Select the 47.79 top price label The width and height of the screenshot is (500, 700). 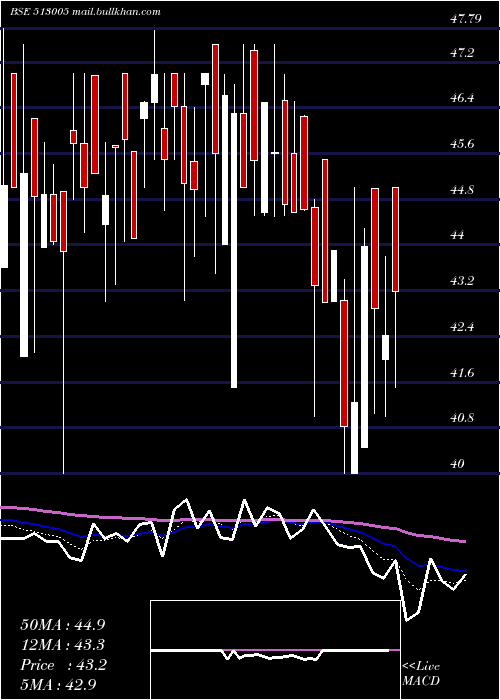[466, 18]
